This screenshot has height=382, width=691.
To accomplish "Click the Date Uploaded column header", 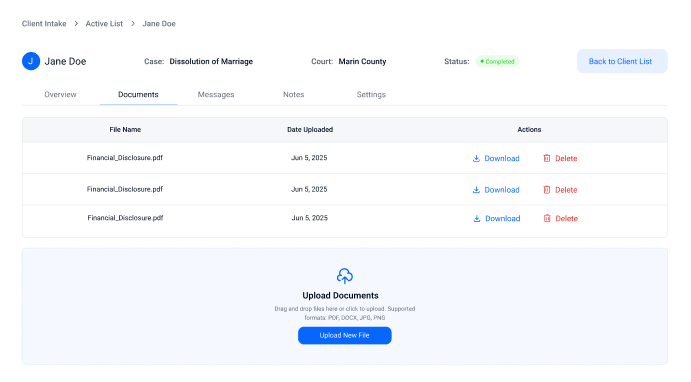I will tap(310, 130).
